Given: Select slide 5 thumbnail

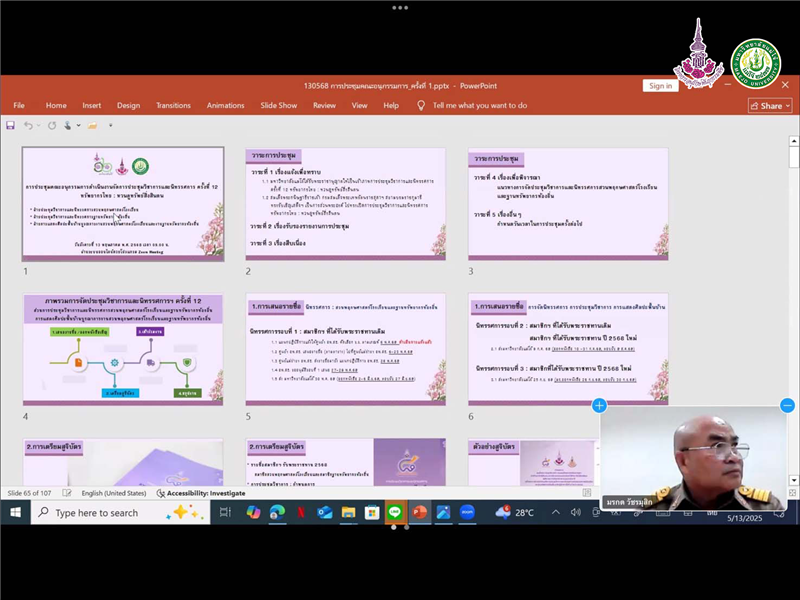Looking at the screenshot, I should pos(345,349).
